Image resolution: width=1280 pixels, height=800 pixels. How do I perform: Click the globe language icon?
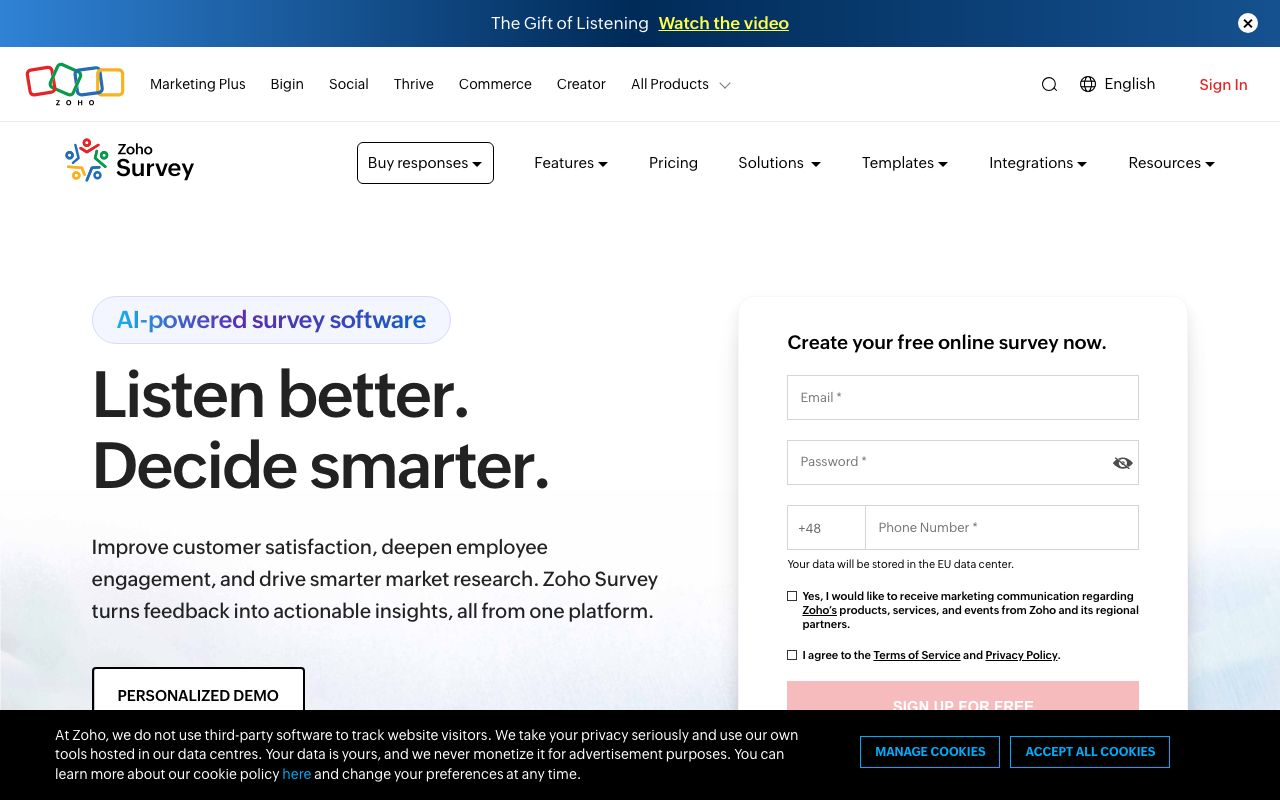(1088, 84)
